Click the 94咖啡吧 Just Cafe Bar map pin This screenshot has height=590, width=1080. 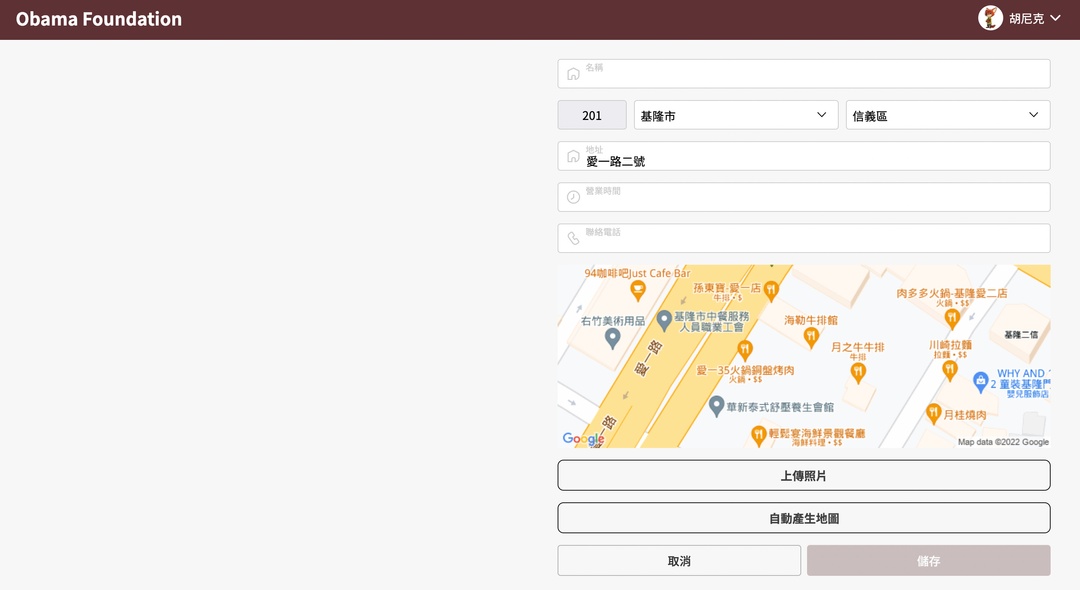tap(638, 291)
